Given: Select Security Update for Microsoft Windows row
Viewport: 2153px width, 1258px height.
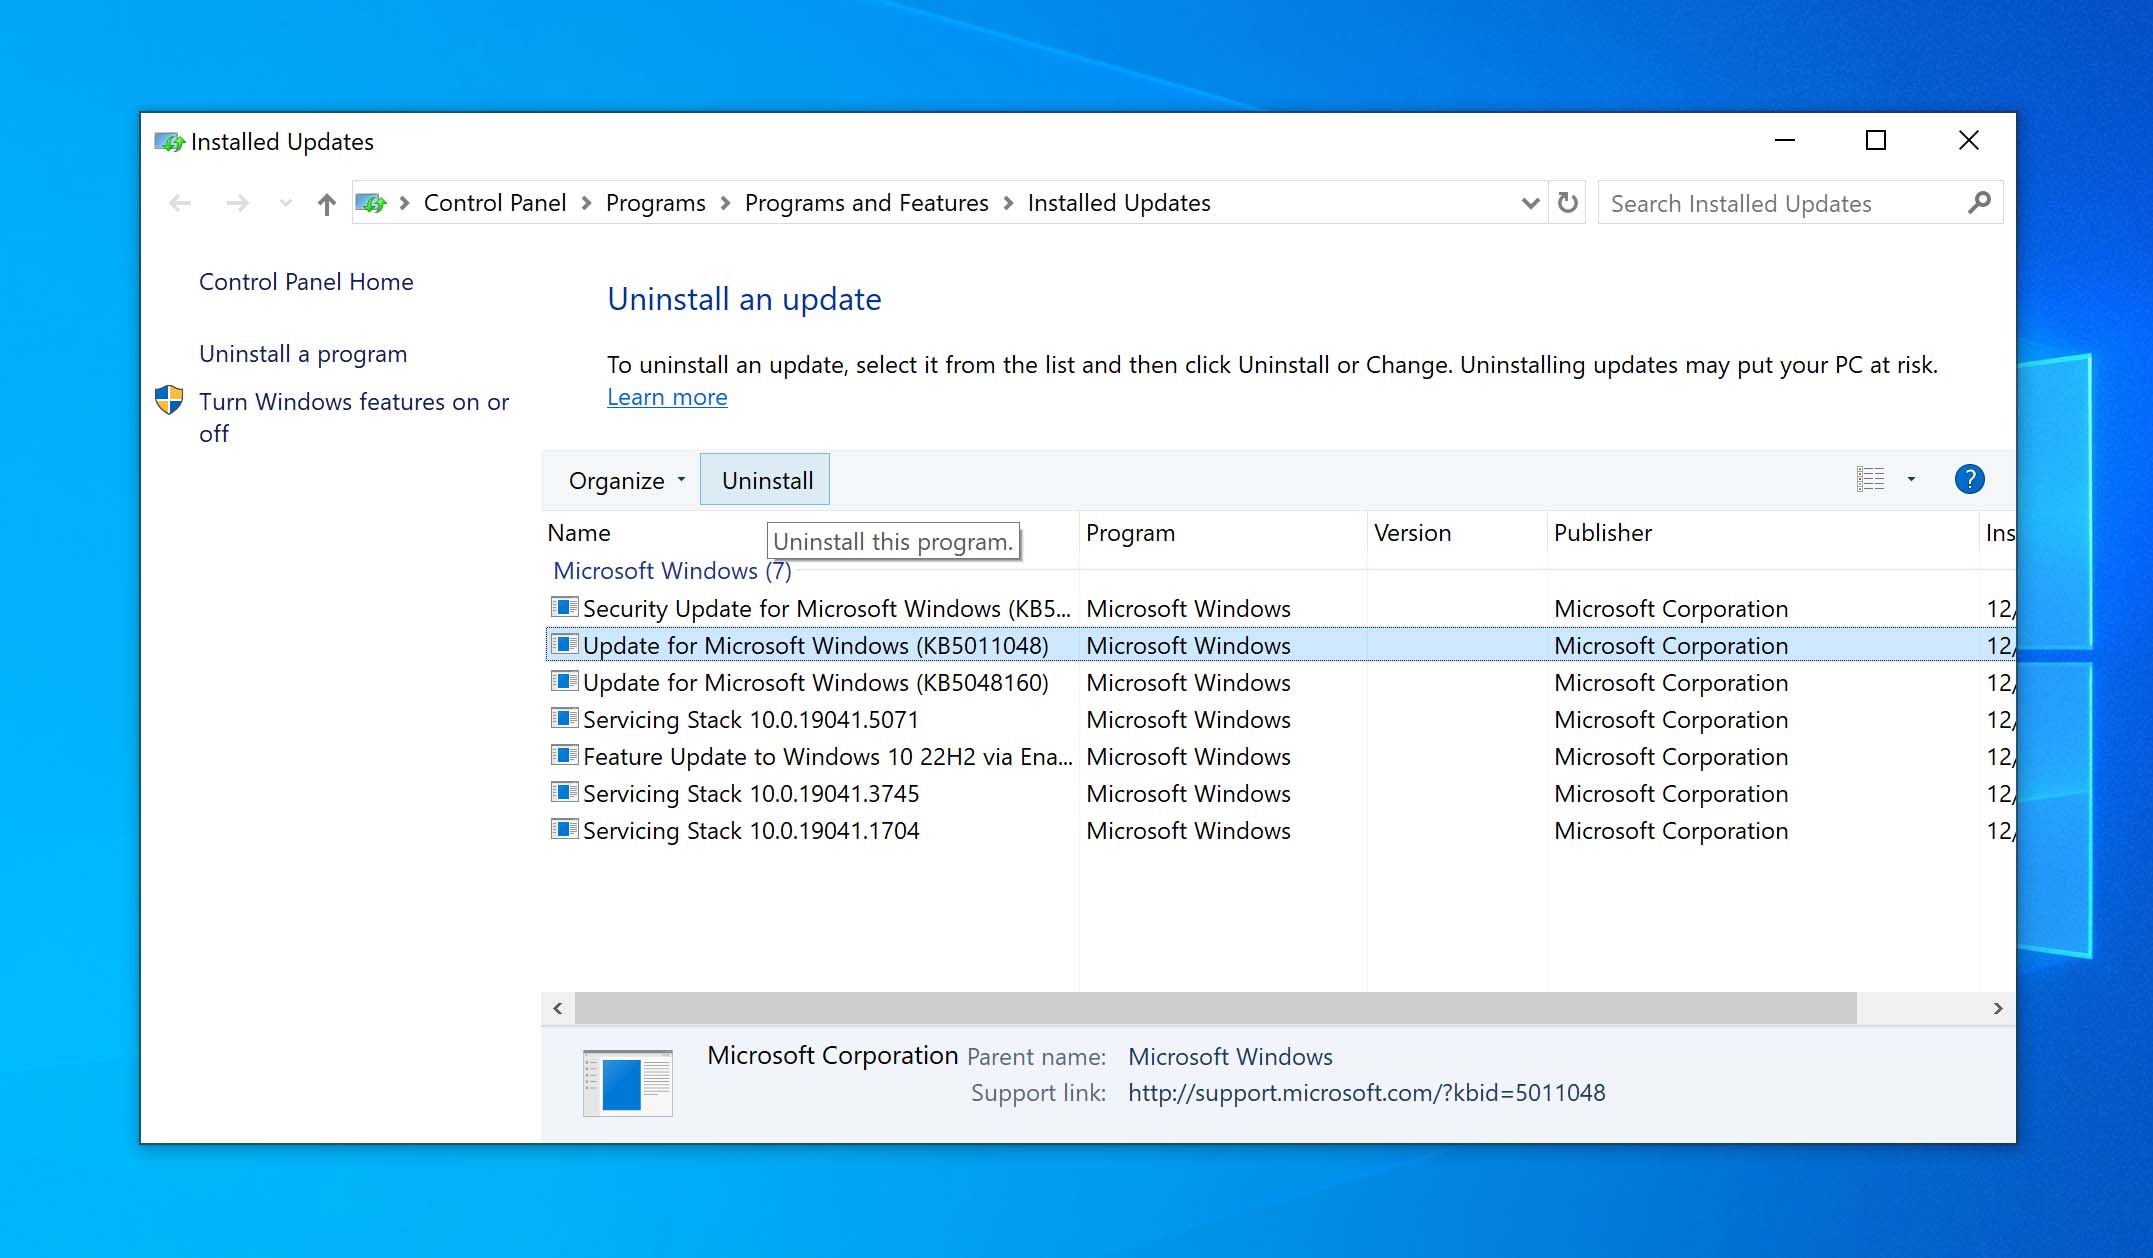Looking at the screenshot, I should [1280, 609].
